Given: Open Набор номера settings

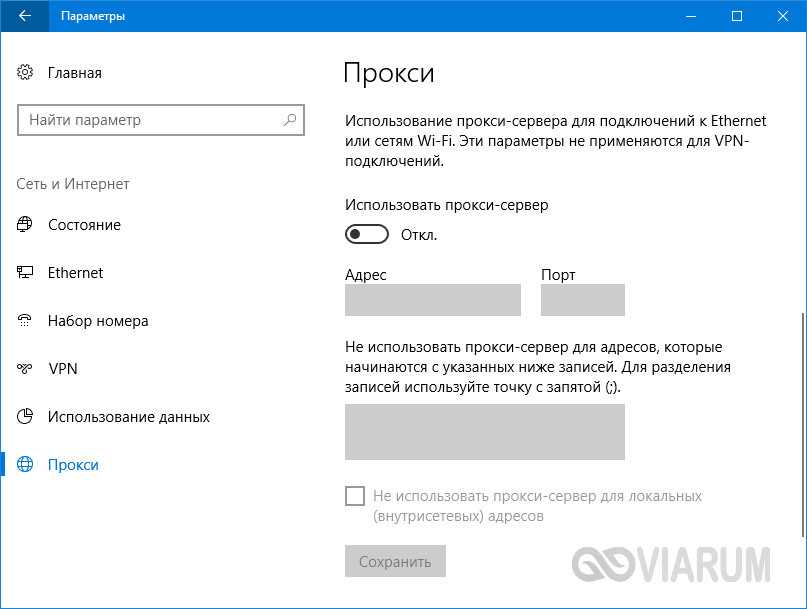Looking at the screenshot, I should pyautogui.click(x=98, y=321).
